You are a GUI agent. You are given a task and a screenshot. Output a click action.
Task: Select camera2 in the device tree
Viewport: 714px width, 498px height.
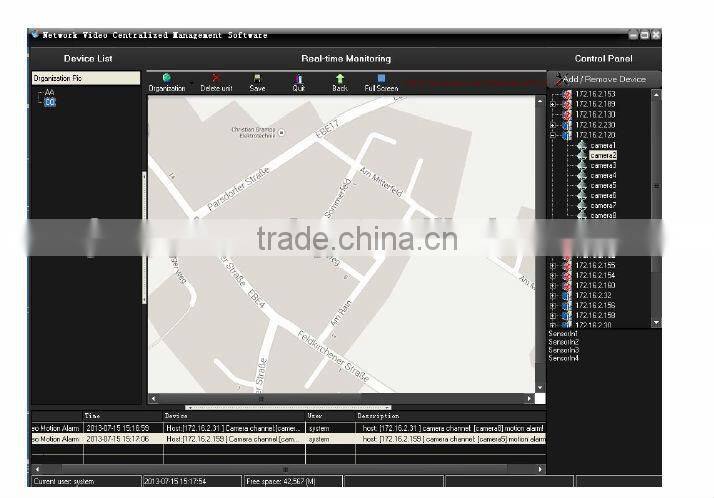(x=603, y=156)
